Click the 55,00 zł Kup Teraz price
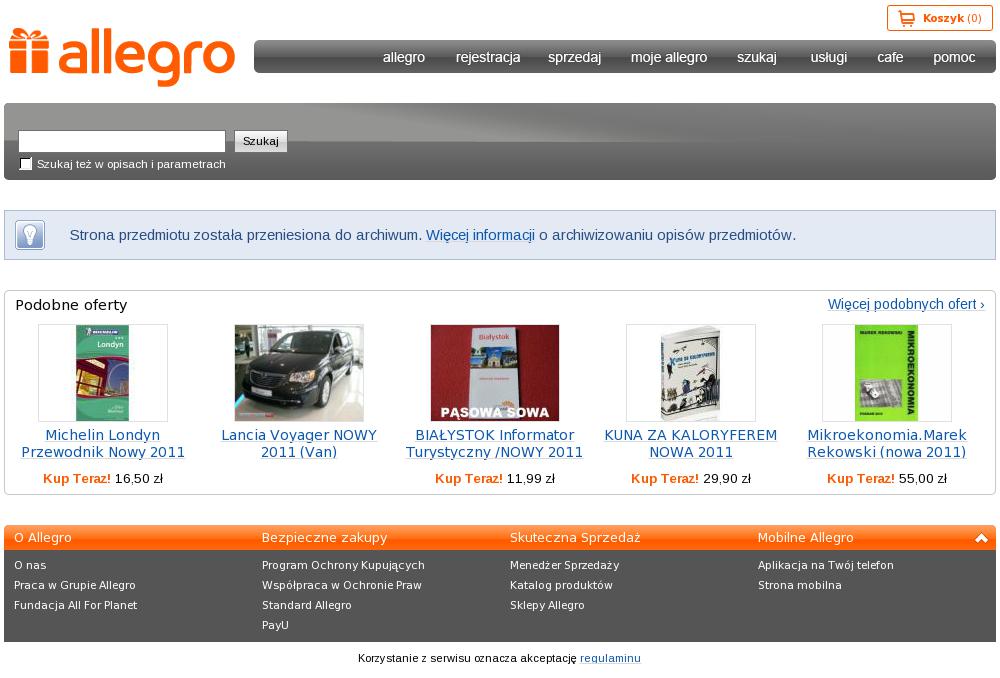1000x678 pixels. [886, 478]
